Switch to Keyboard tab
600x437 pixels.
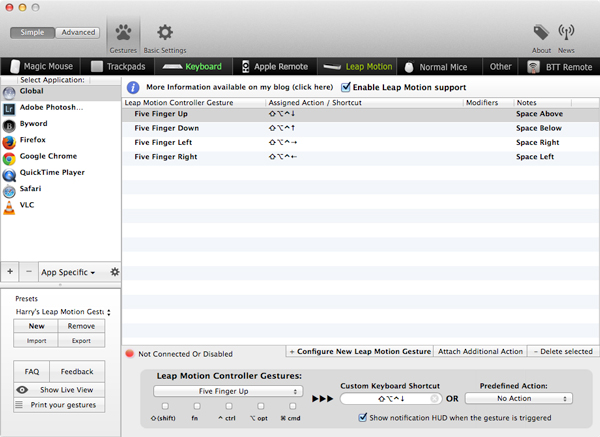193,66
